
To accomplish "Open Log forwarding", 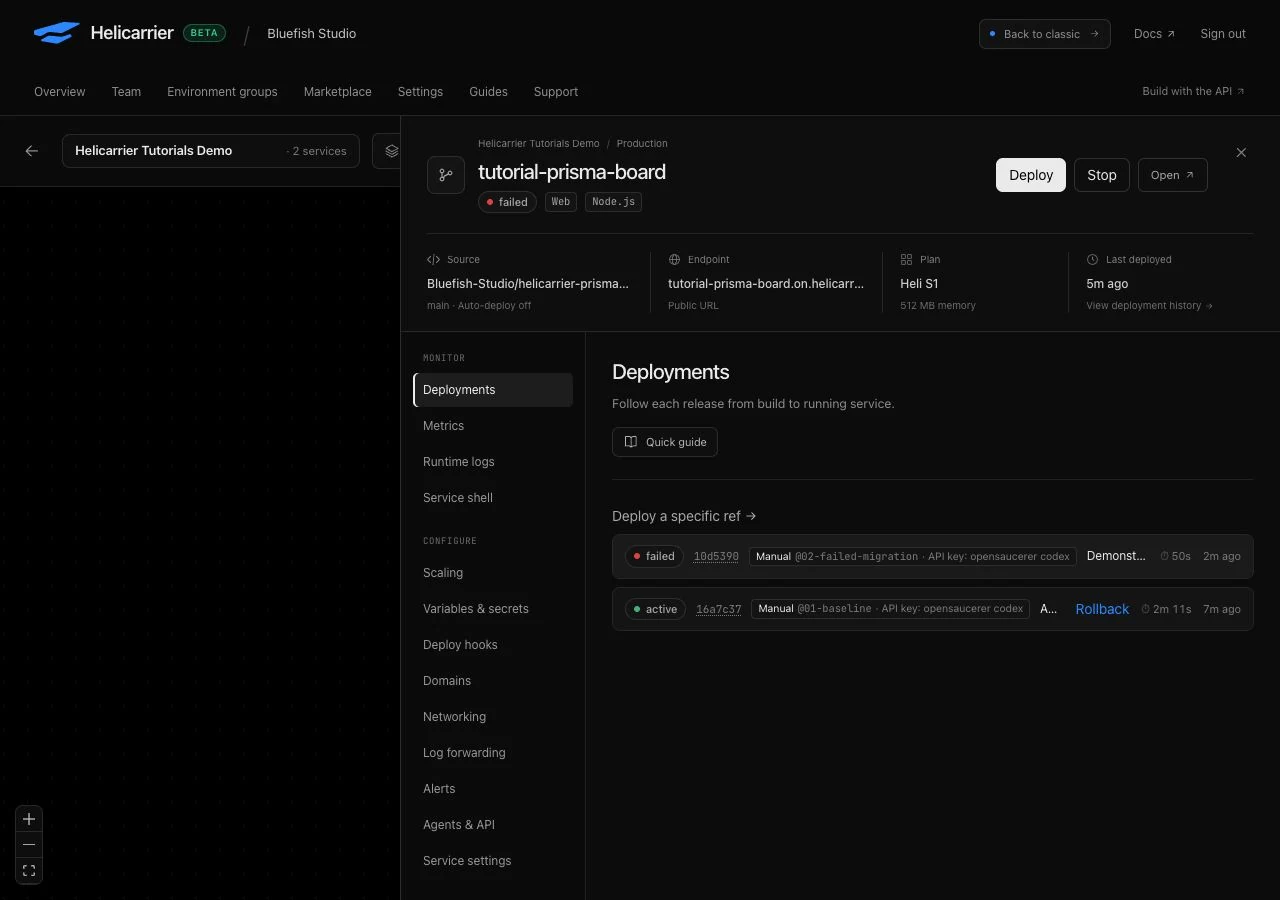I will (x=493, y=753).
